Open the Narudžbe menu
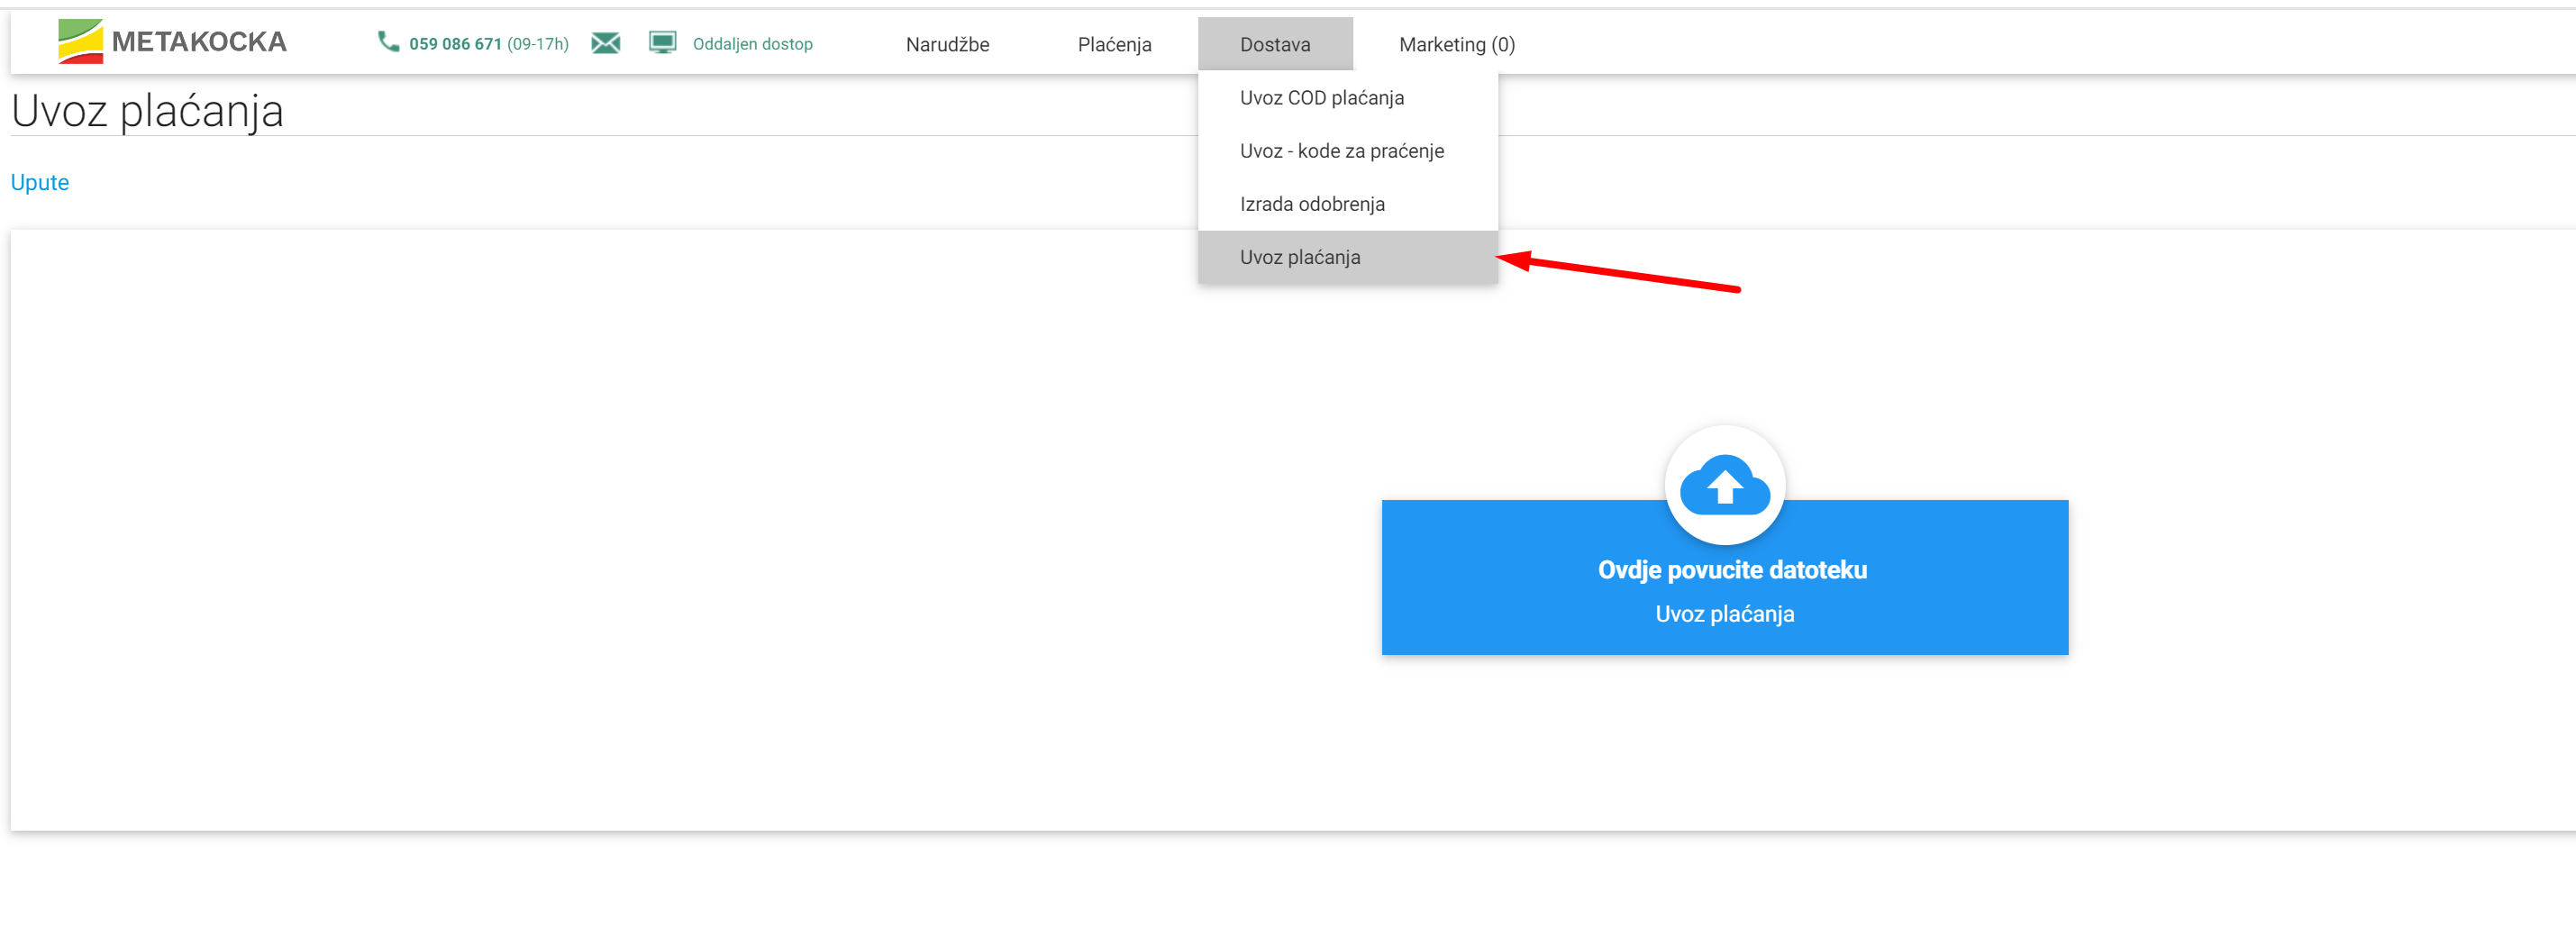2576x928 pixels. click(x=947, y=45)
